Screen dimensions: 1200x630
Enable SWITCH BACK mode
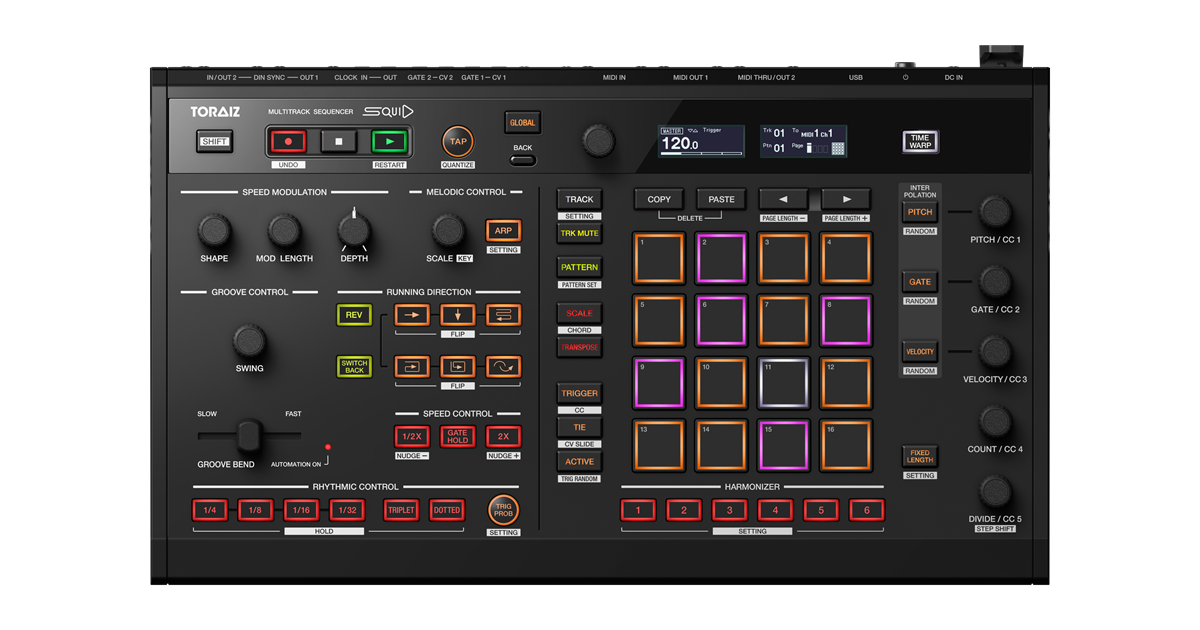click(354, 366)
